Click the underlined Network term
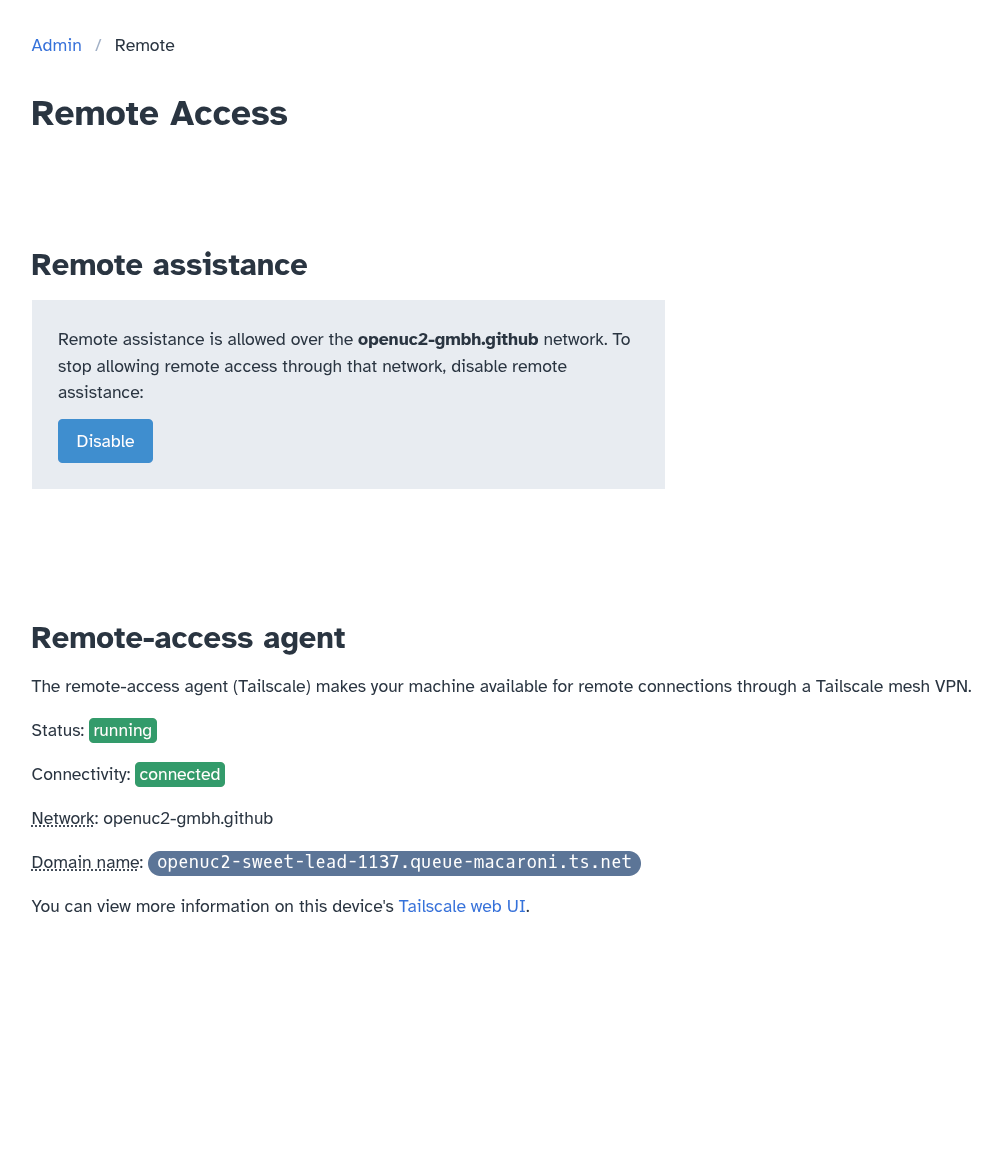This screenshot has width=1001, height=1158. click(x=62, y=818)
